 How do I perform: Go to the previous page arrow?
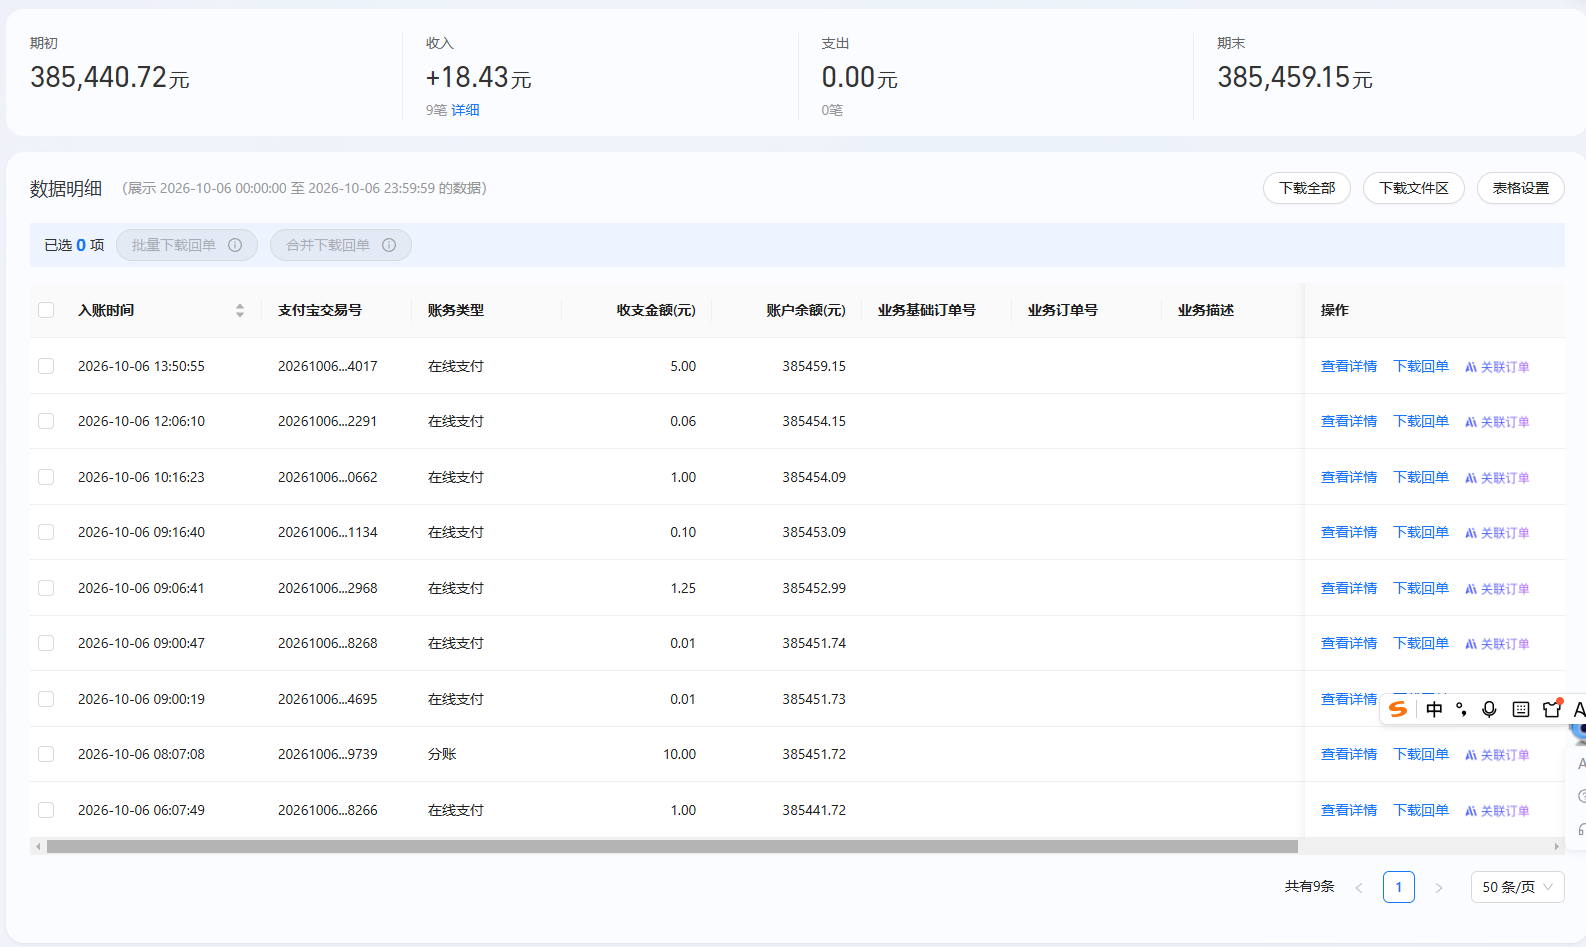pyautogui.click(x=1359, y=887)
